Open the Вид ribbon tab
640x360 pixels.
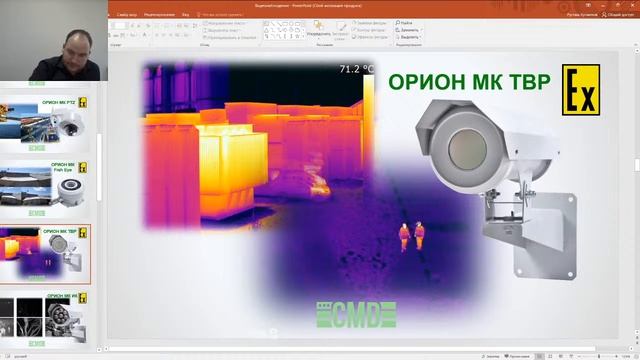pyautogui.click(x=186, y=15)
